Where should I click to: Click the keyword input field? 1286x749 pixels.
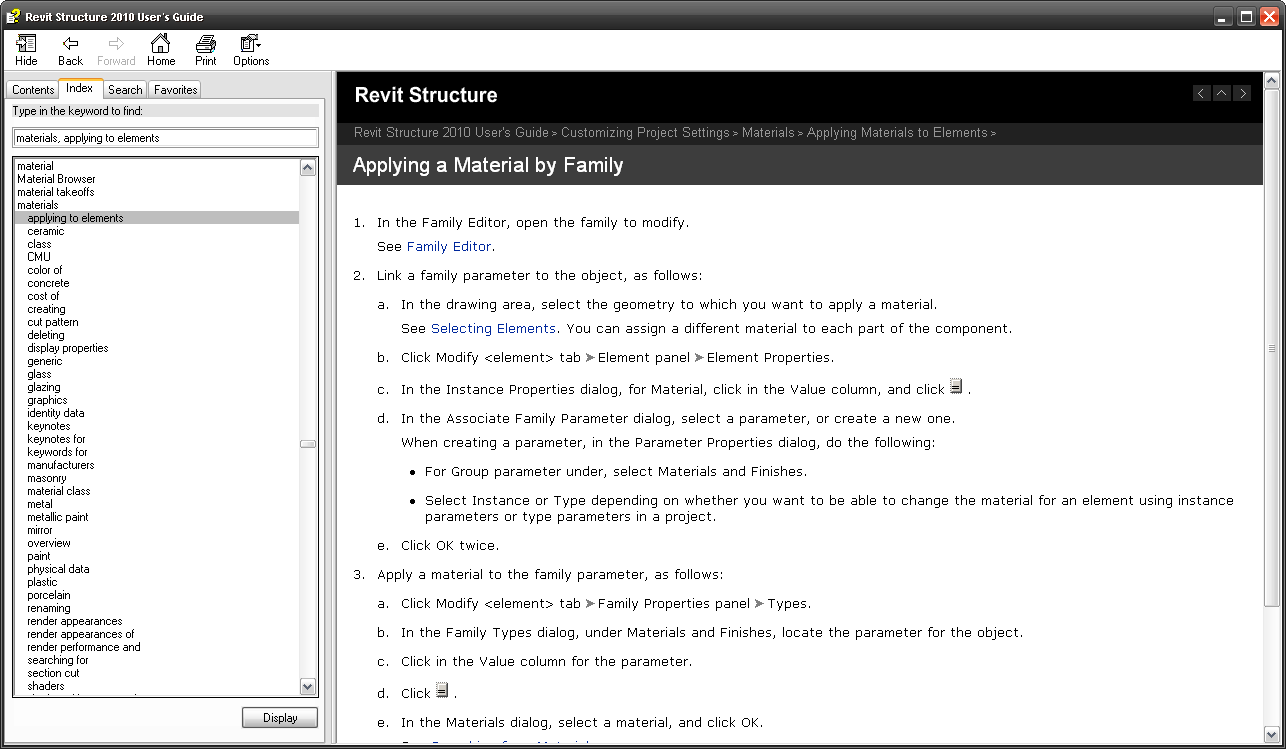point(165,138)
